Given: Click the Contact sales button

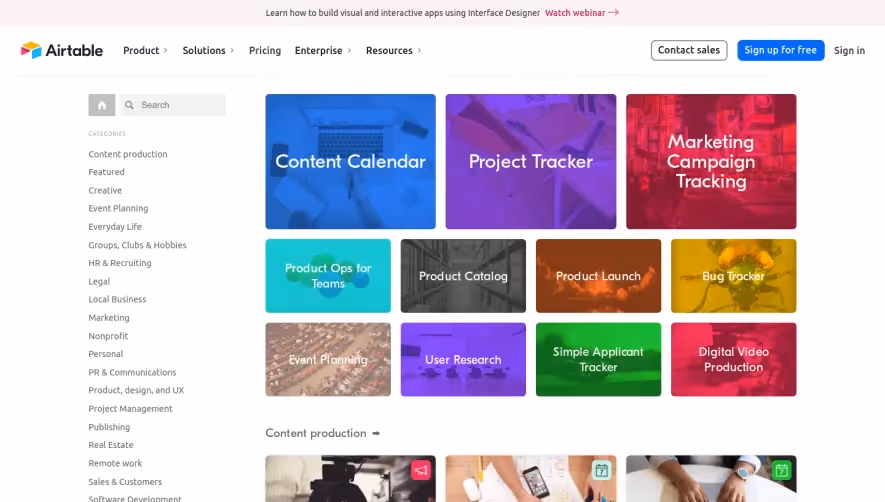Looking at the screenshot, I should pos(689,50).
